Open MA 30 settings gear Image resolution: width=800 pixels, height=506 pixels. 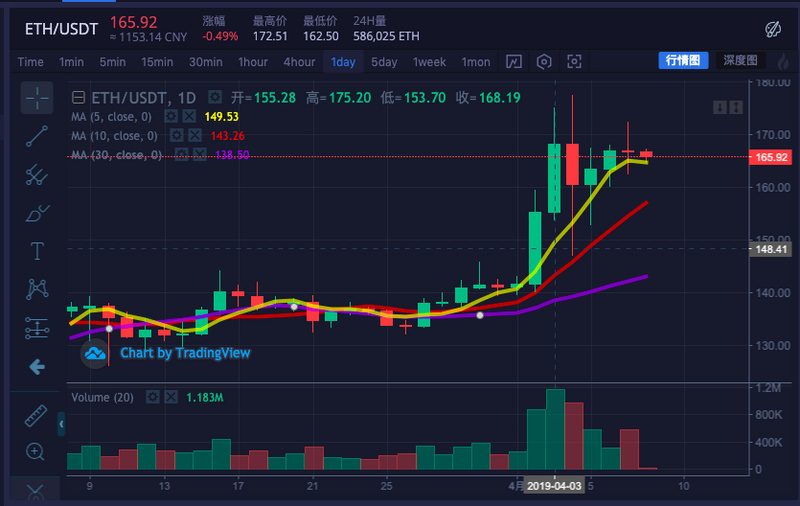(181, 155)
